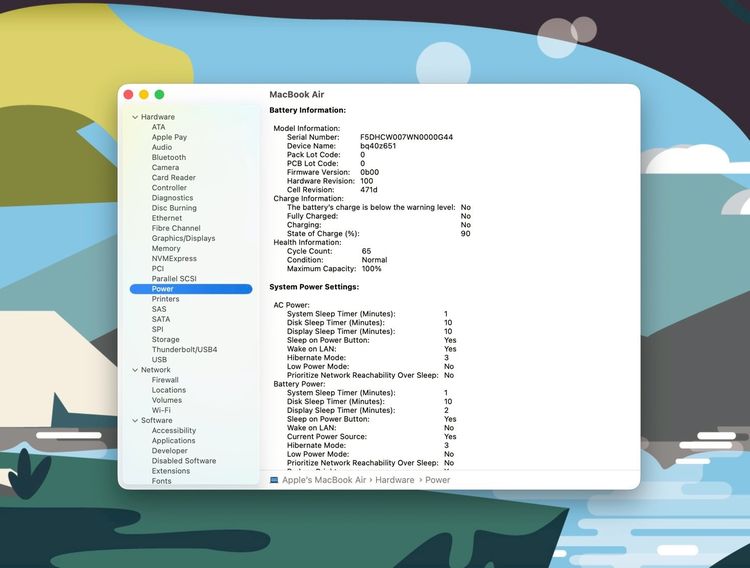The image size is (750, 568).
Task: Click the State of Charge value 90
Action: click(x=465, y=234)
